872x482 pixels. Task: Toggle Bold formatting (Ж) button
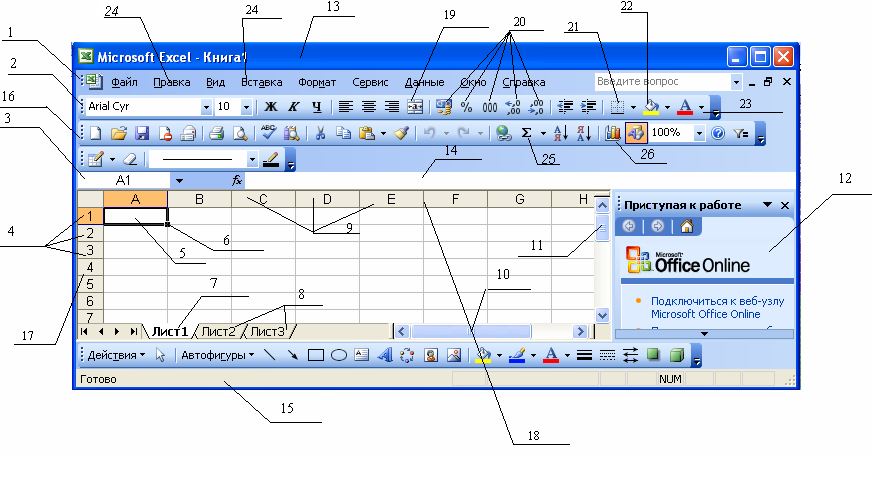click(271, 106)
